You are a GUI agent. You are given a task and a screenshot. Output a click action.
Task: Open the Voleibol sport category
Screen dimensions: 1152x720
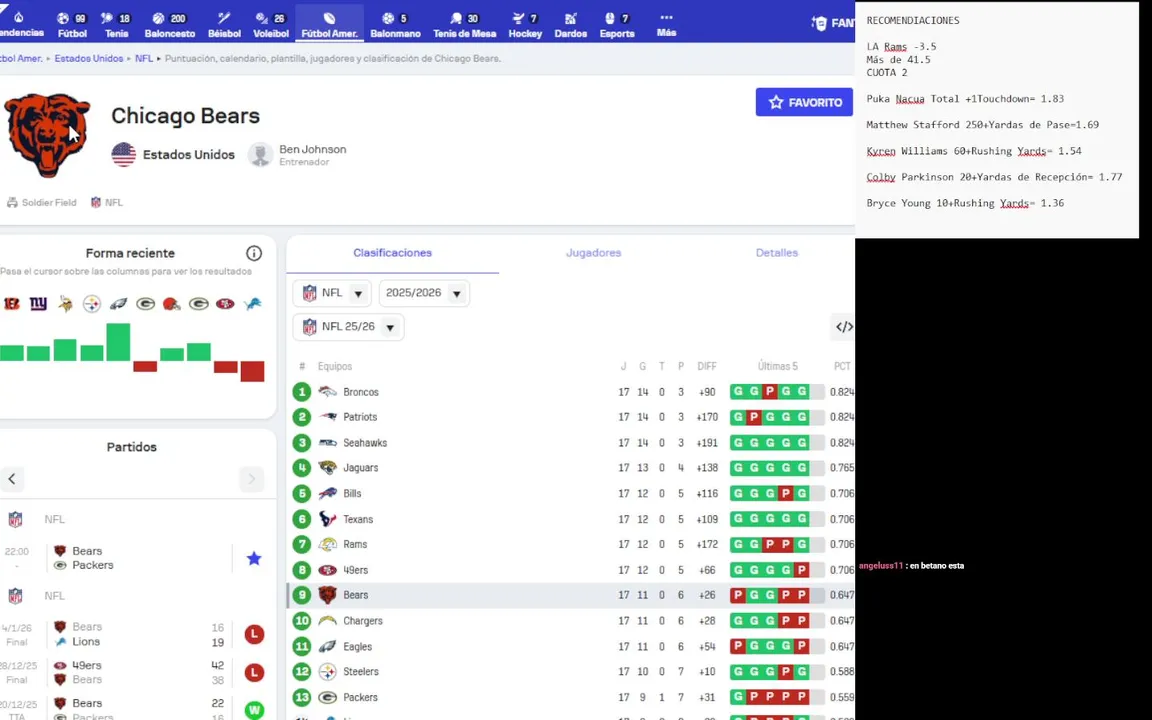[270, 25]
